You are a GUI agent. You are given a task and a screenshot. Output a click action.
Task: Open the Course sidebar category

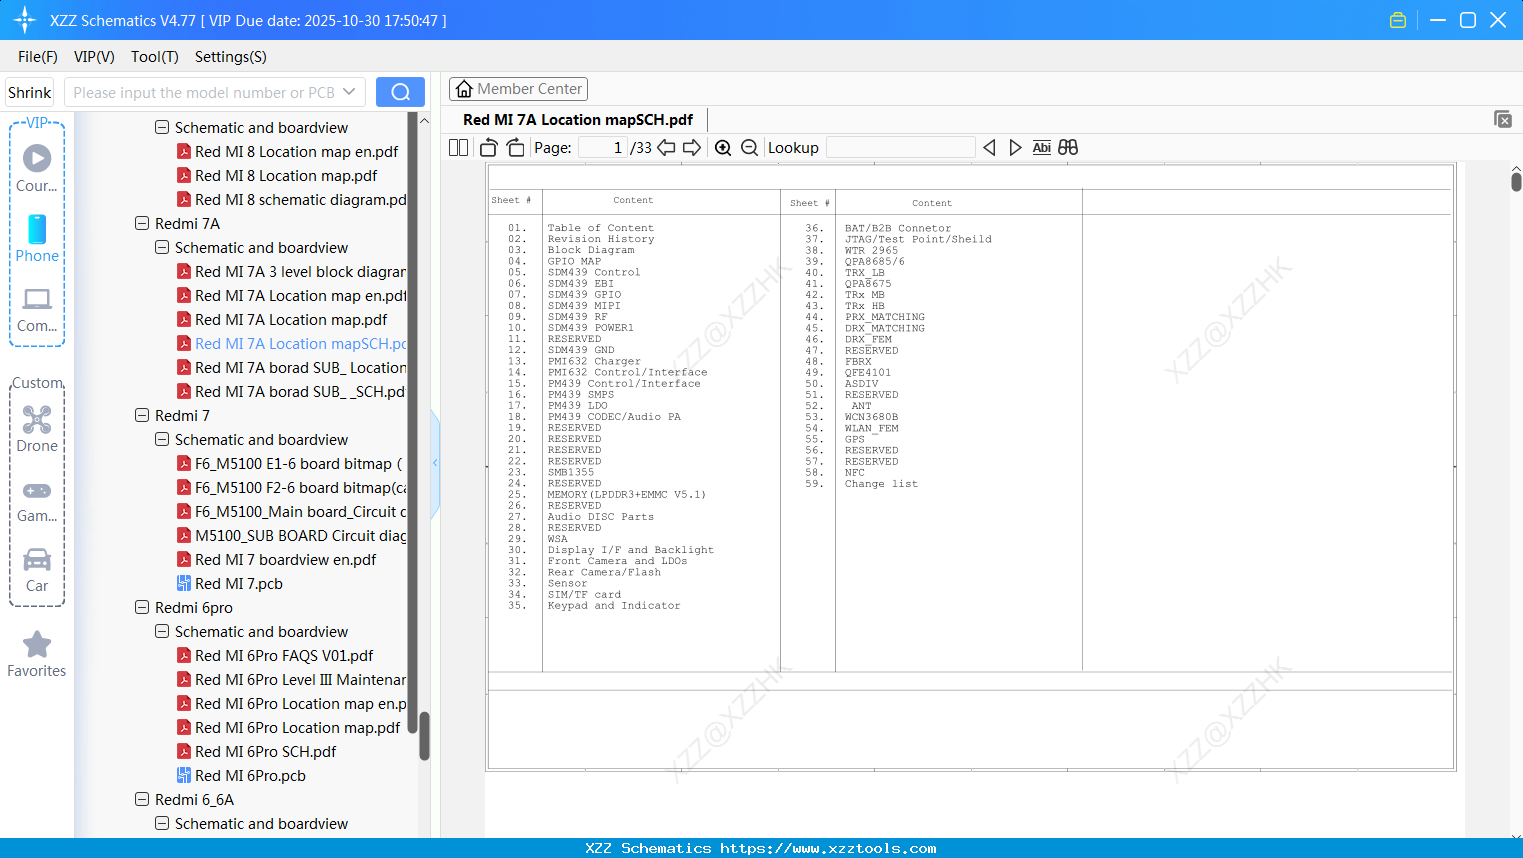37,168
